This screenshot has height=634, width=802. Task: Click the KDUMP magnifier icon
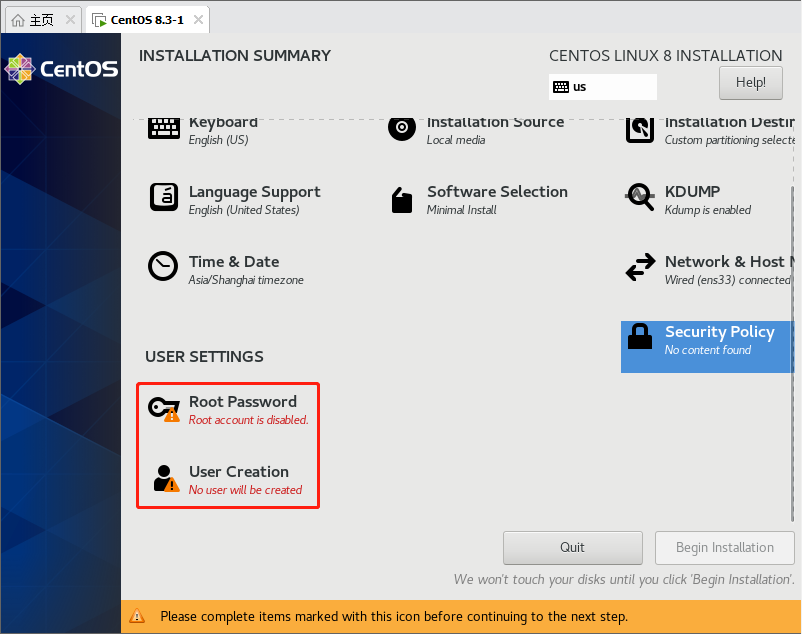click(640, 197)
